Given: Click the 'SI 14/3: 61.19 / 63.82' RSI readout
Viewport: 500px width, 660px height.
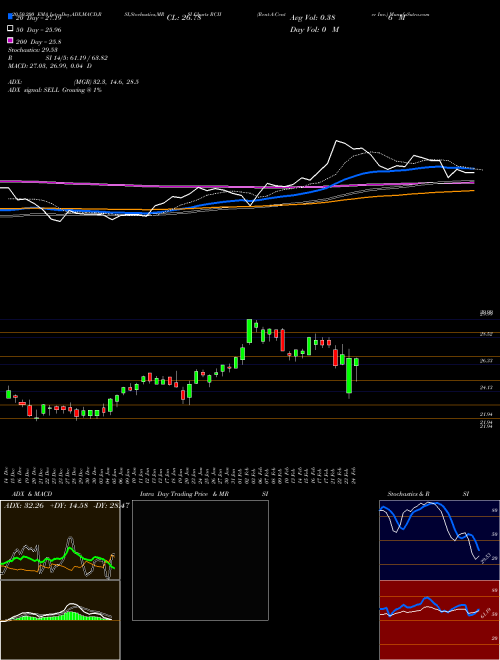Looking at the screenshot, I should point(77,58).
